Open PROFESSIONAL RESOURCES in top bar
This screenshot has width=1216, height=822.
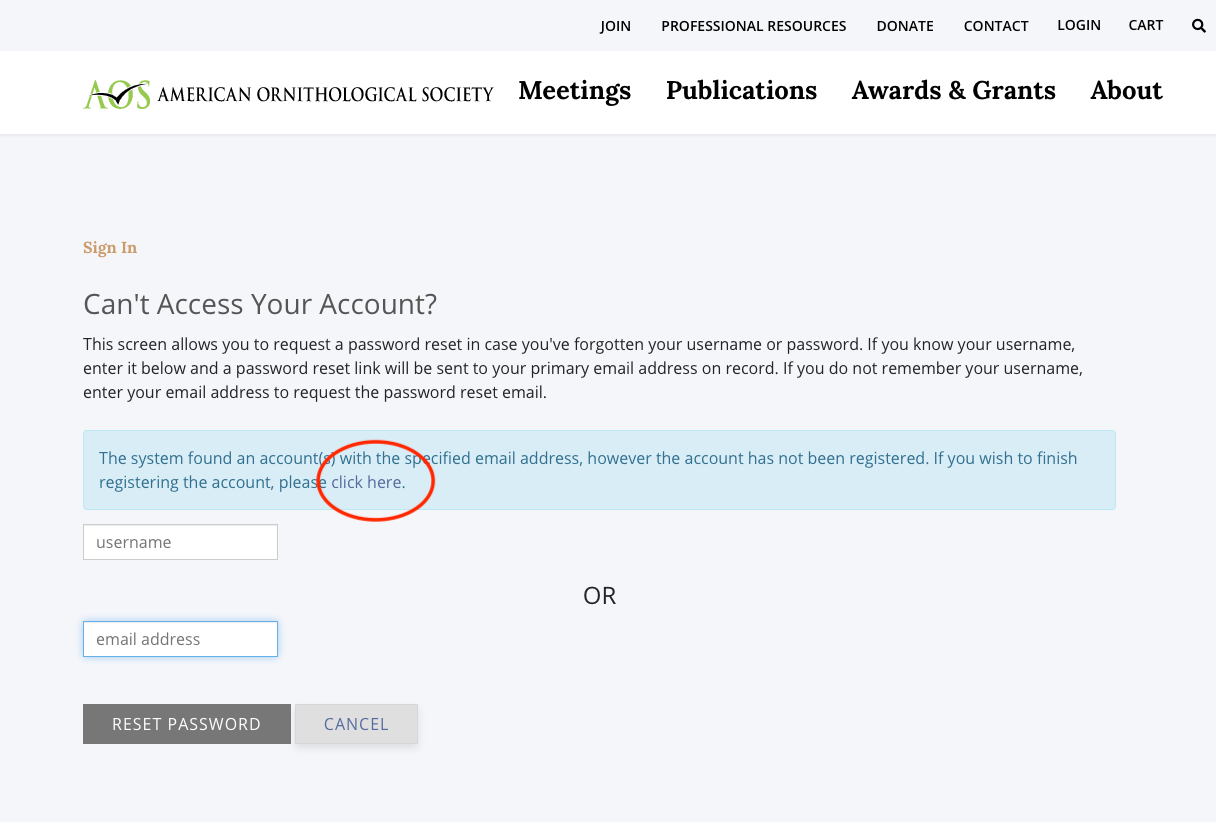pos(753,26)
